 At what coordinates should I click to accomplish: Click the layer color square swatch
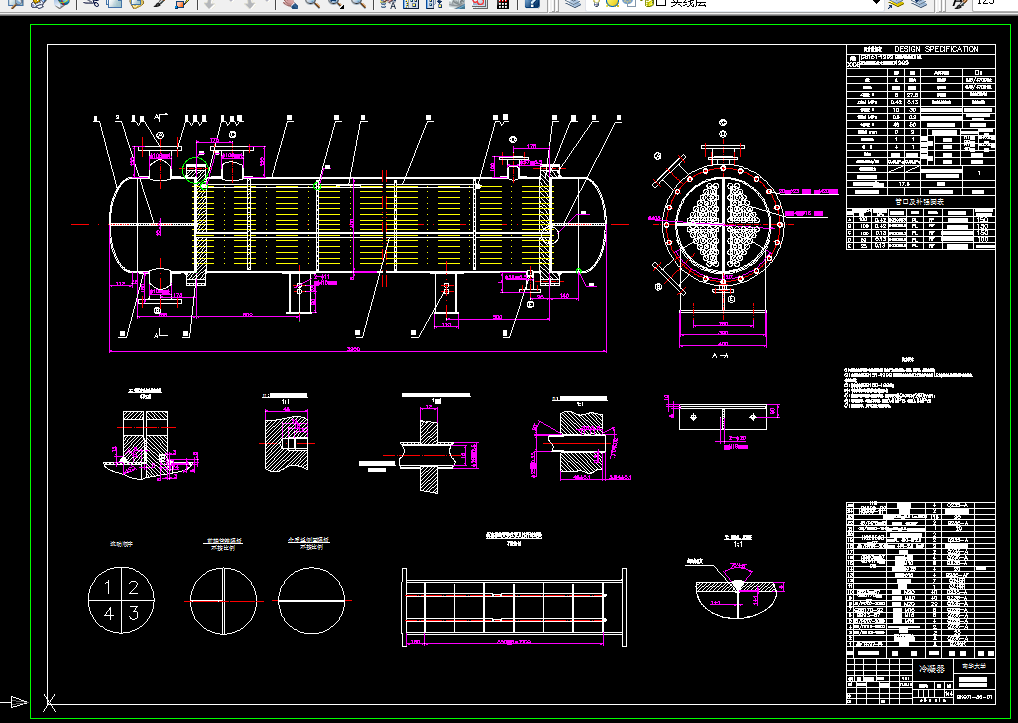[661, 3]
